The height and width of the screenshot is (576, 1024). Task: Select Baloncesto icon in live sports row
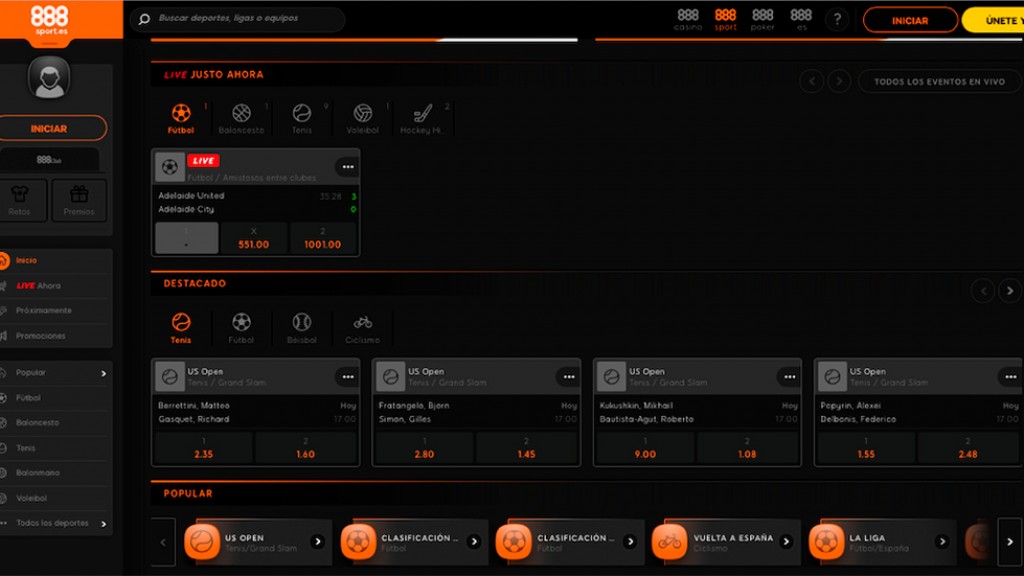tap(241, 118)
